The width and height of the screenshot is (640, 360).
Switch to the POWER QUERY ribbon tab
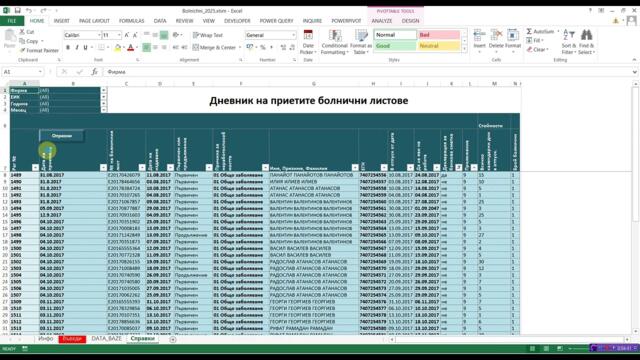click(x=276, y=21)
